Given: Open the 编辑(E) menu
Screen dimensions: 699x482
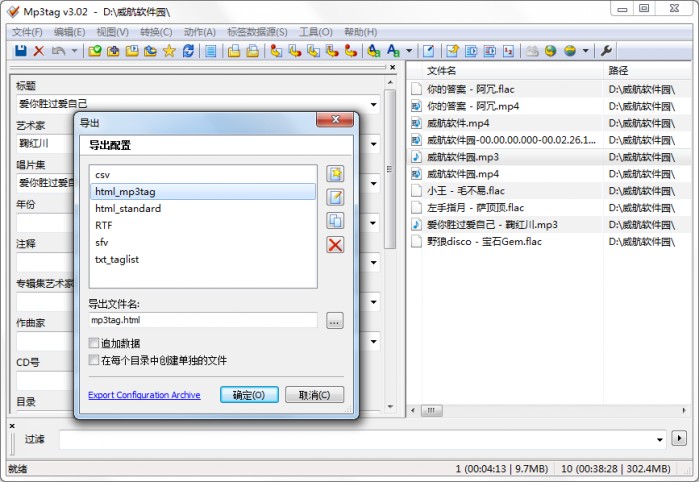Looking at the screenshot, I should click(70, 32).
